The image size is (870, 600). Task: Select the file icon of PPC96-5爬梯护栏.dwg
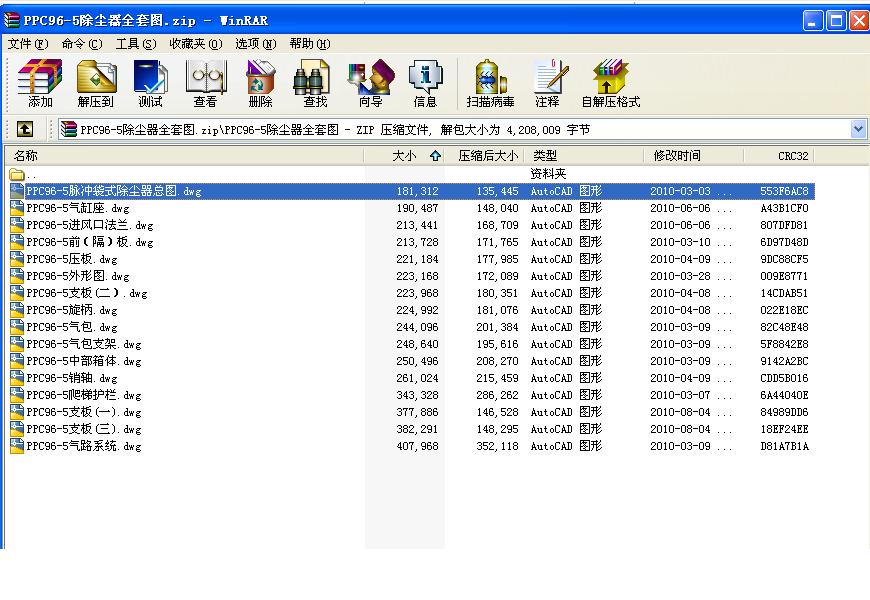pos(17,395)
